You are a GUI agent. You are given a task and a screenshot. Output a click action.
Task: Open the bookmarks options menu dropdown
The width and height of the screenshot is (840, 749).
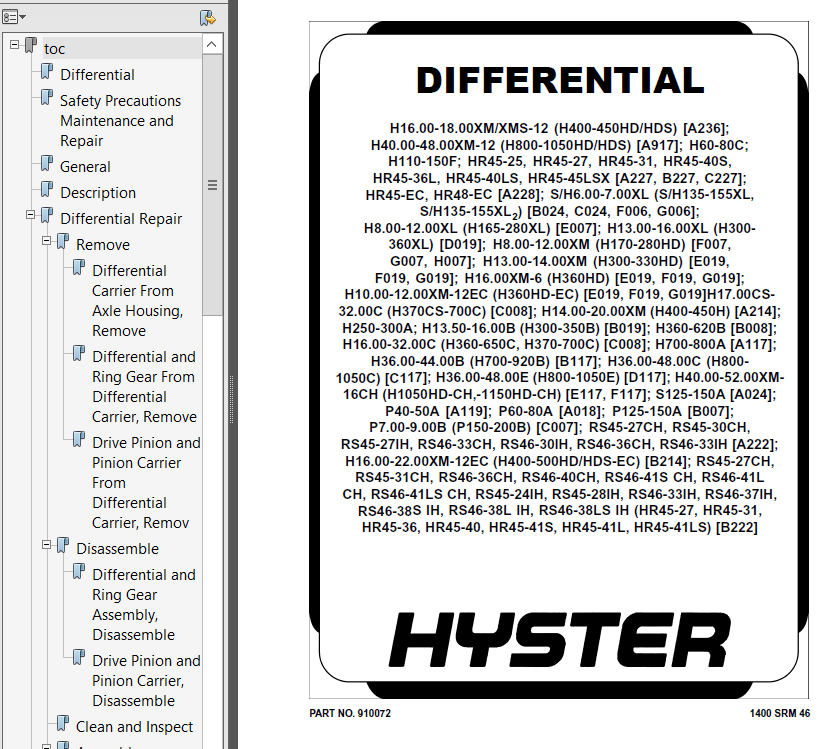tap(14, 17)
